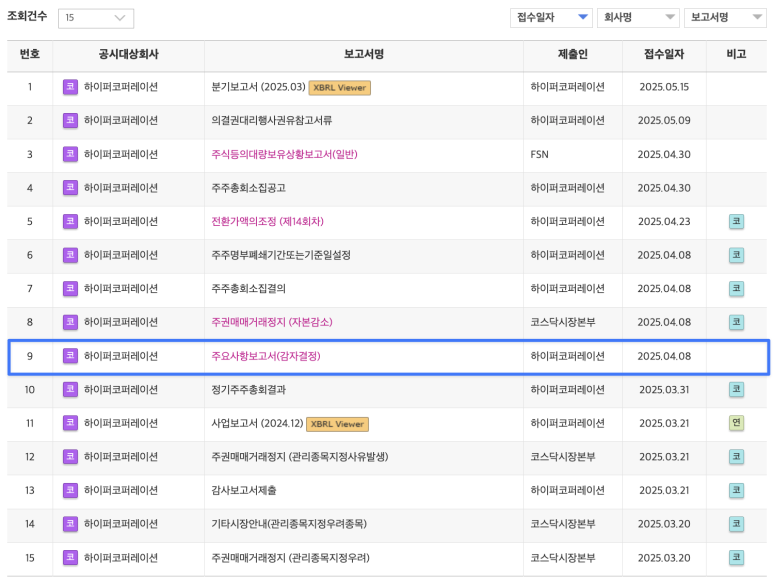Click the date 2025.04.23
The image size is (773, 581).
tap(664, 222)
